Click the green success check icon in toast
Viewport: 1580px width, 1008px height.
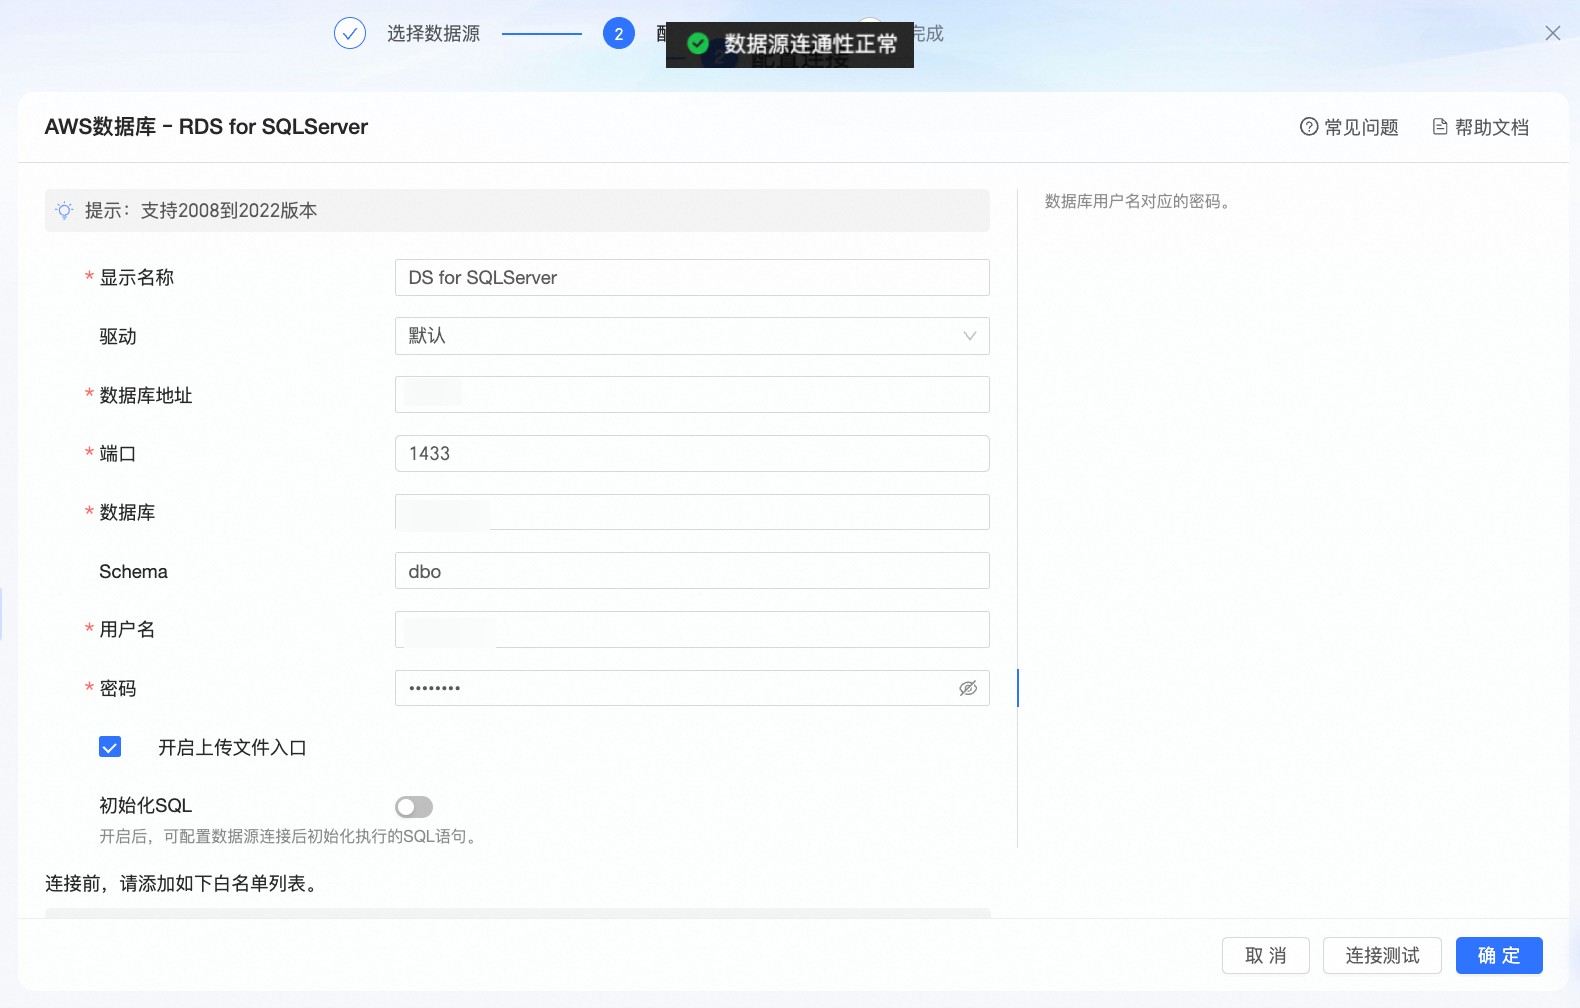(698, 44)
